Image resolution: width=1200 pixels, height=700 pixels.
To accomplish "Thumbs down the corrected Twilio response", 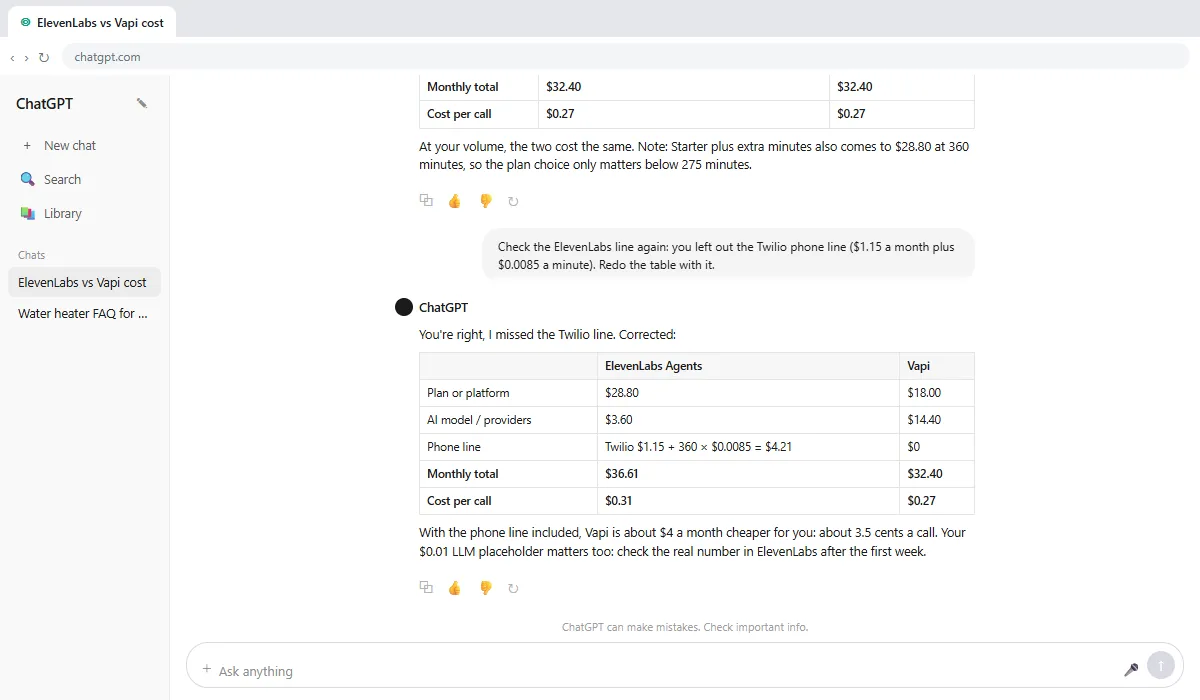I will tap(485, 587).
